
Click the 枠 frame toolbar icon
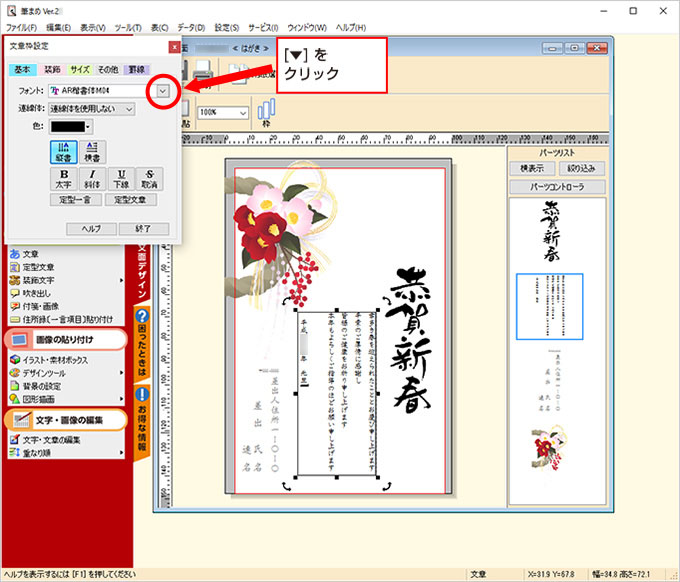pyautogui.click(x=266, y=113)
